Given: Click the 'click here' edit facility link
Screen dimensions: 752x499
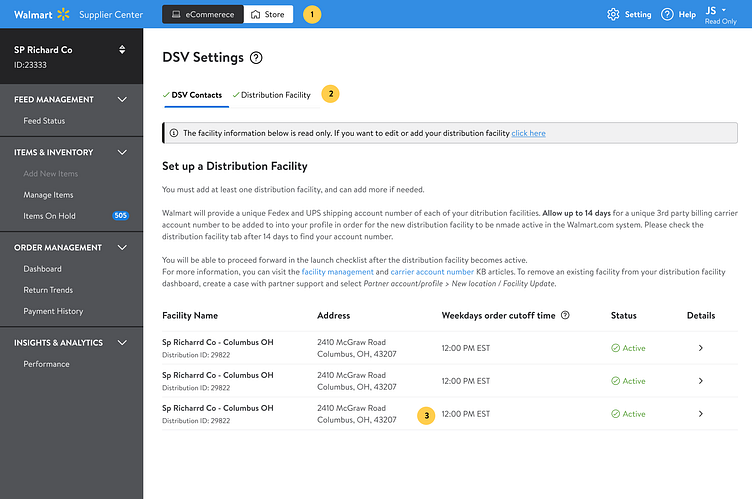Looking at the screenshot, I should coord(529,133).
